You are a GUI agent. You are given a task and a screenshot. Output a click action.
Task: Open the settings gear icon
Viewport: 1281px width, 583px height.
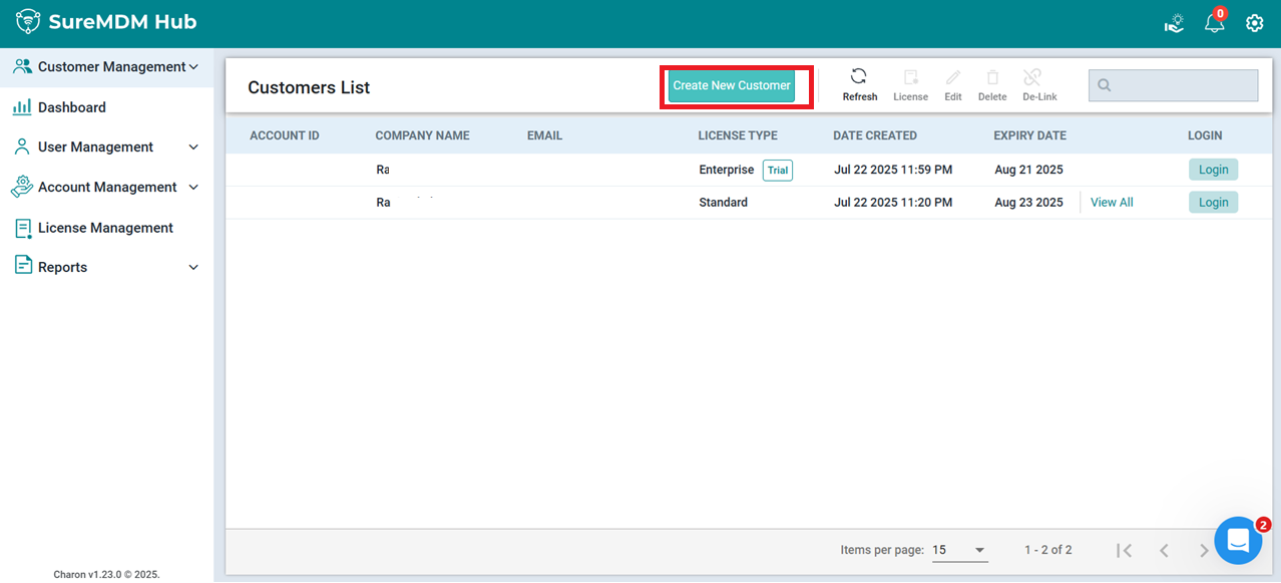[1254, 23]
